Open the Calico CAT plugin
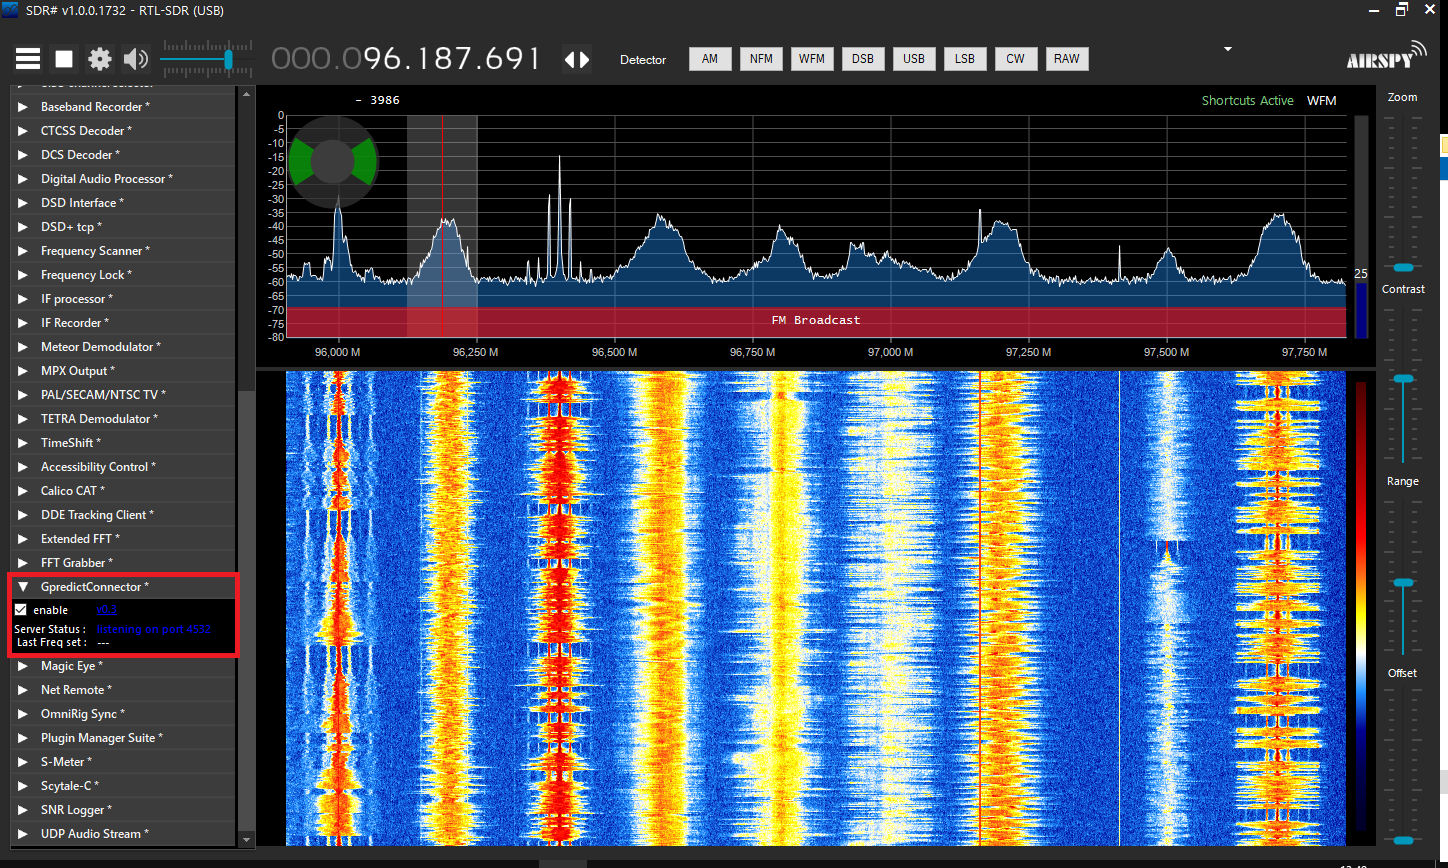The height and width of the screenshot is (868, 1448). coord(123,491)
